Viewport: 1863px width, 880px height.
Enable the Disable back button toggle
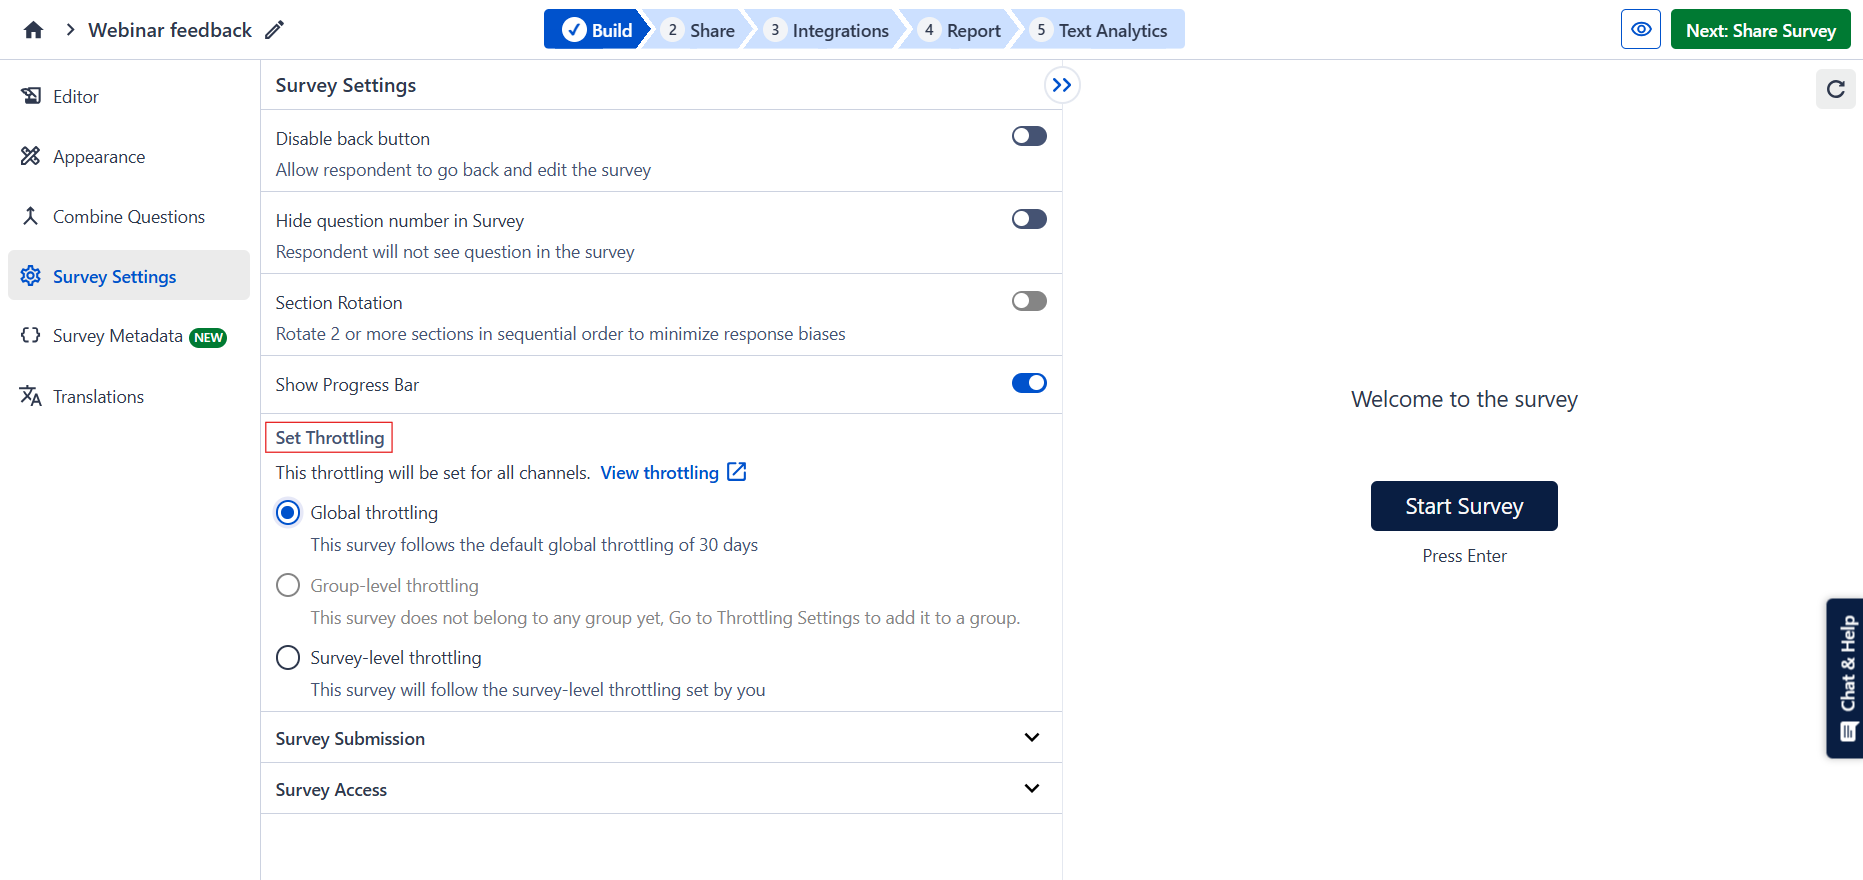click(x=1028, y=137)
